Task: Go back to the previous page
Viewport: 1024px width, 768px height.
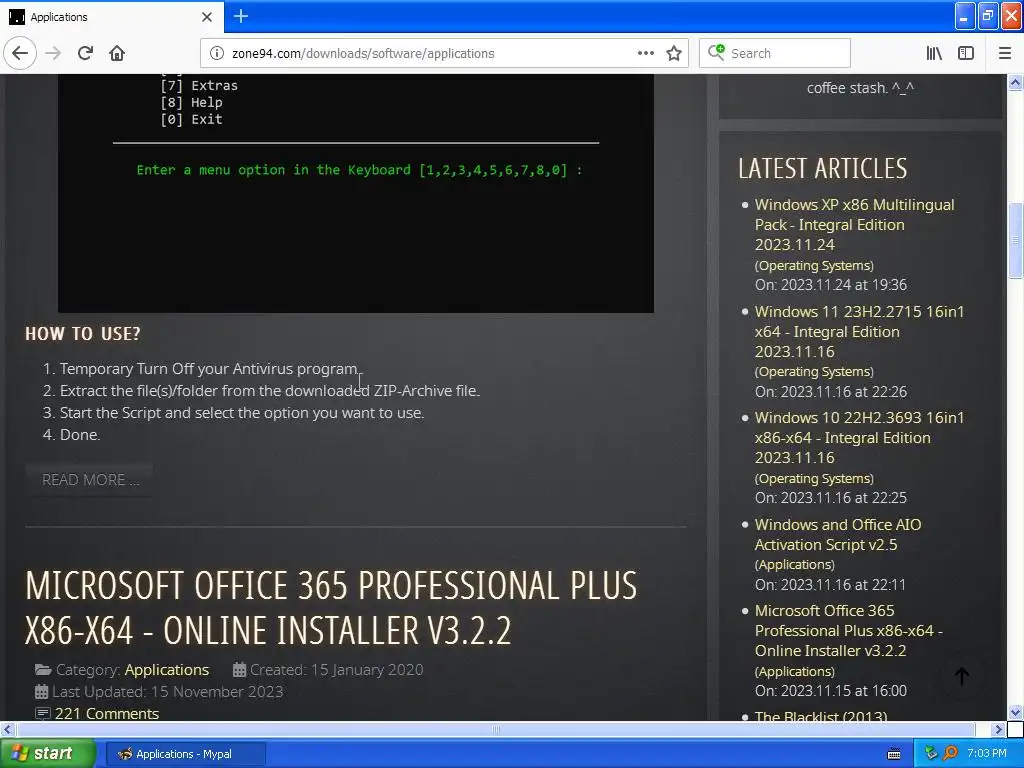Action: pyautogui.click(x=20, y=53)
